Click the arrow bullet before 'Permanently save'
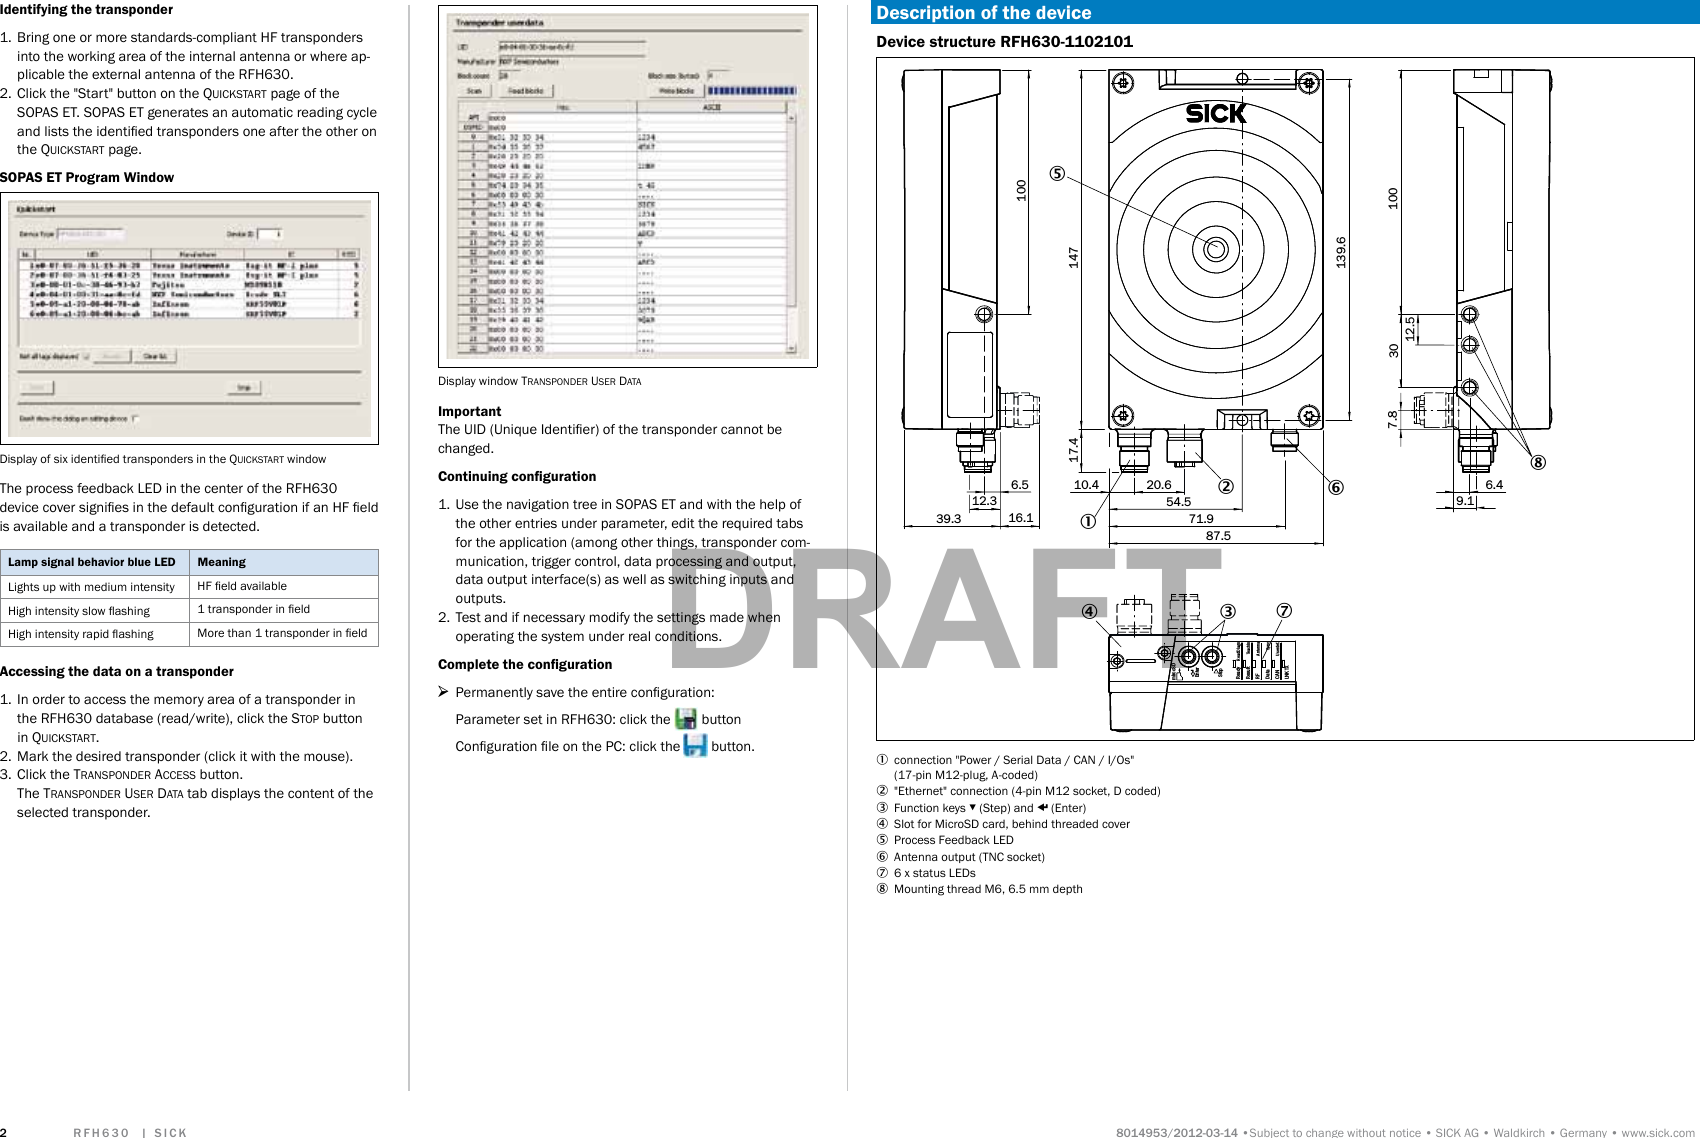This screenshot has height=1138, width=1700. click(x=443, y=692)
